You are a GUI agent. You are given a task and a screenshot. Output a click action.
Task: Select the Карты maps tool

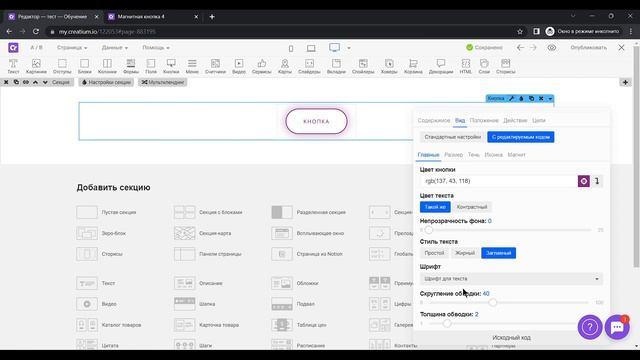pyautogui.click(x=284, y=66)
